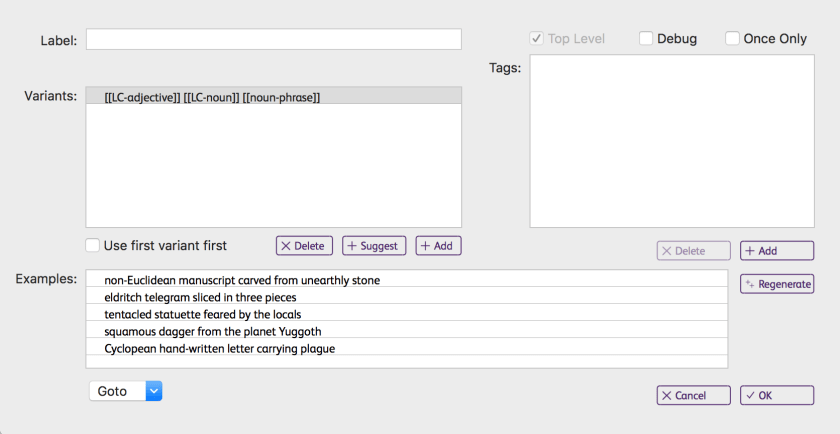Enable Use first variant first
Viewport: 840px width, 434px height.
93,245
